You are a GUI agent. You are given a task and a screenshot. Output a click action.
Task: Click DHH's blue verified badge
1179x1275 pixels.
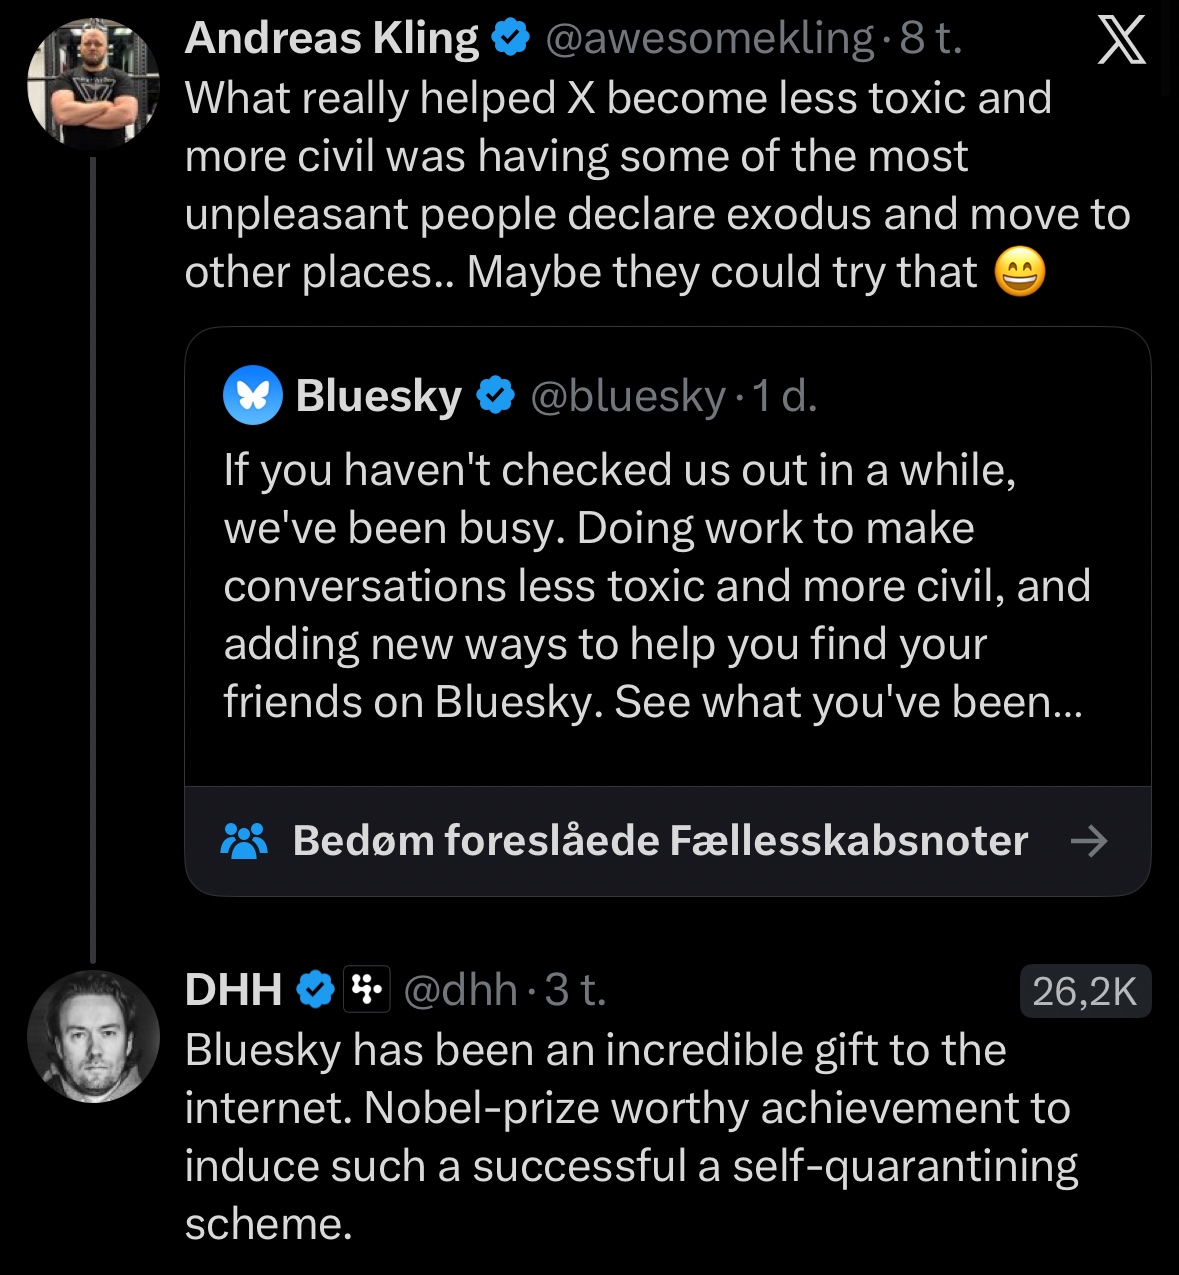point(316,990)
